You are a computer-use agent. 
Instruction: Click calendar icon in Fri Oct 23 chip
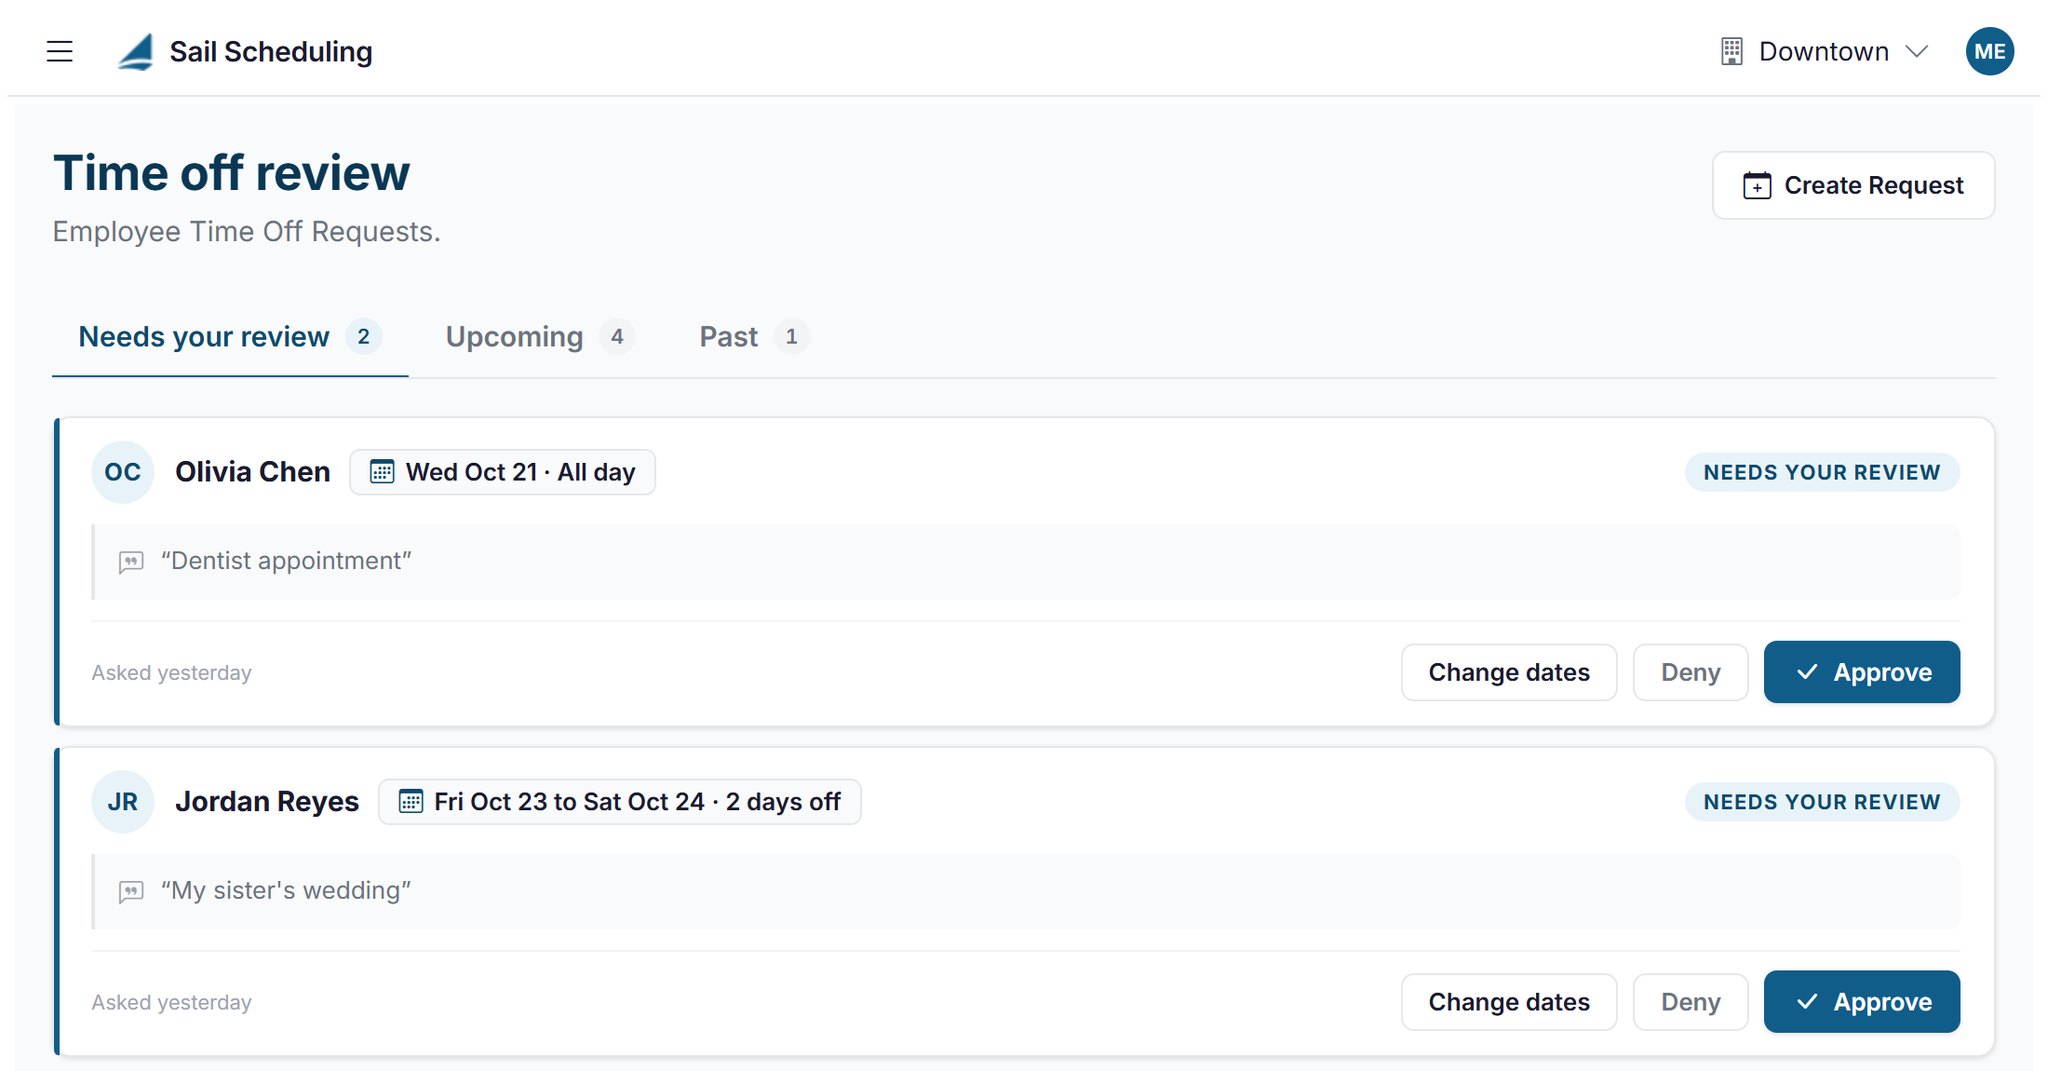(x=411, y=802)
